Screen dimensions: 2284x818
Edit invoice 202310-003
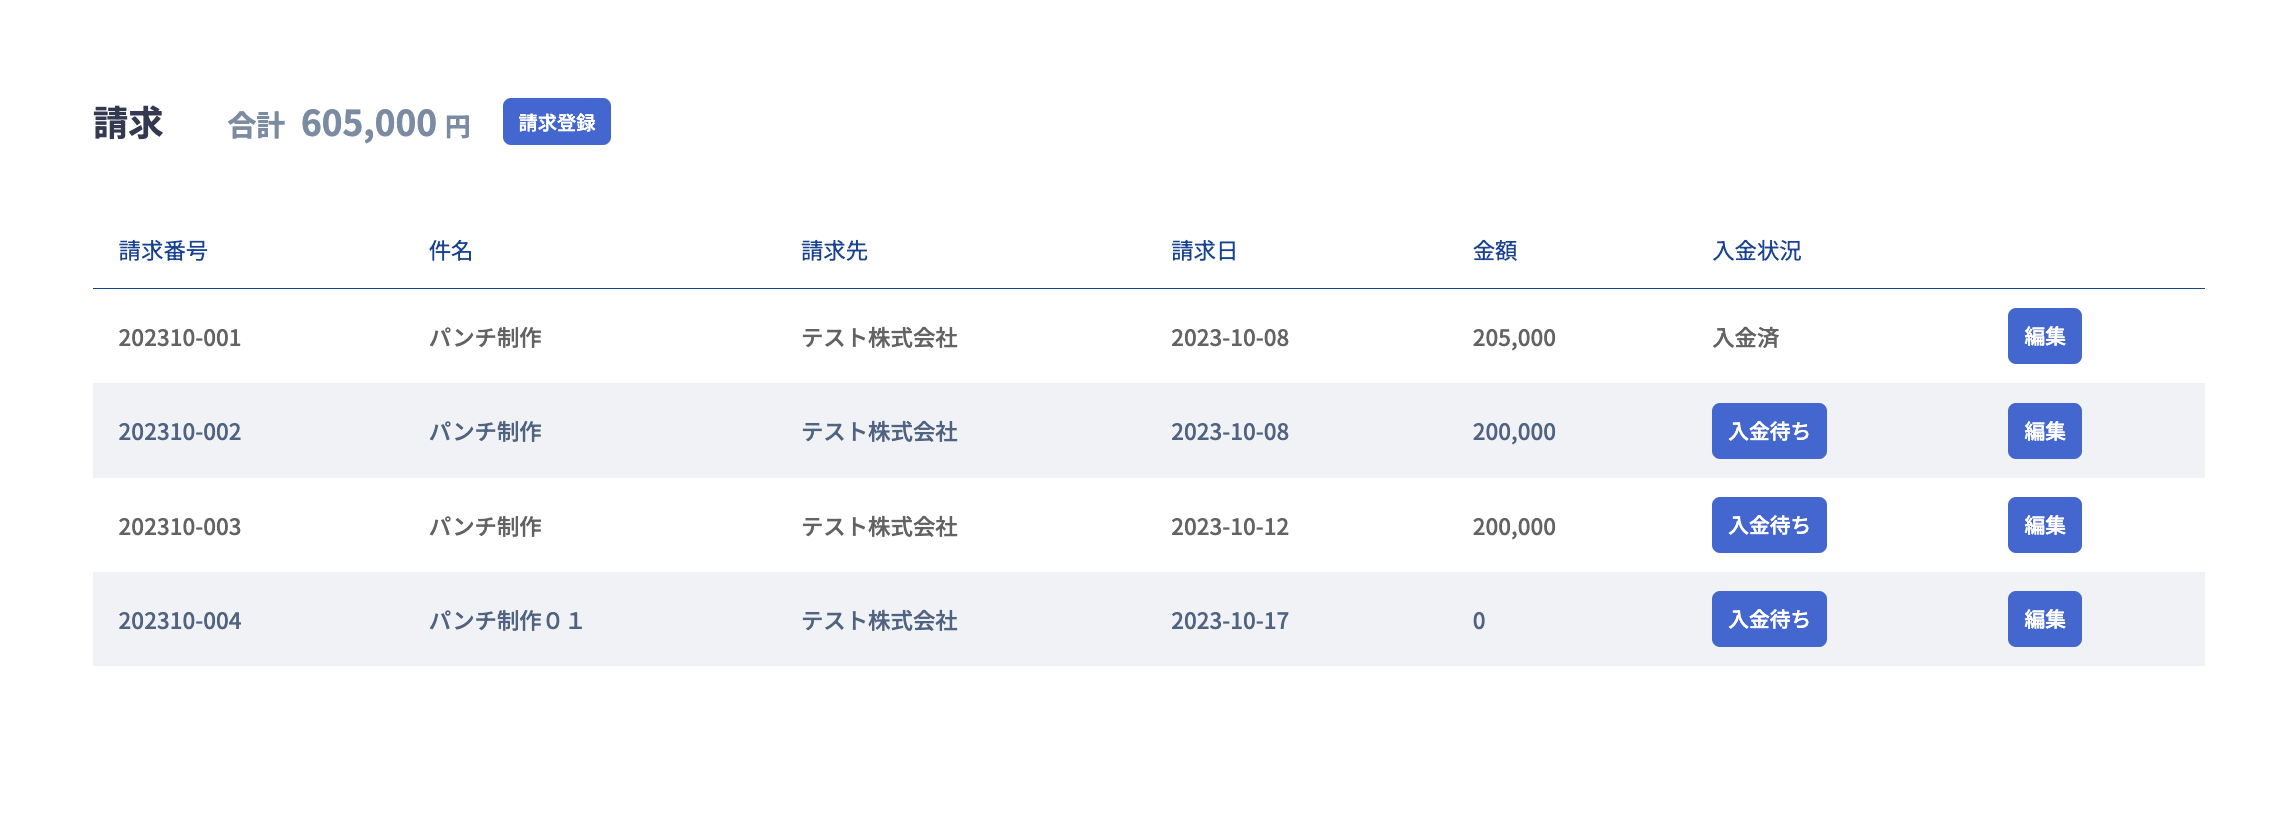[x=2043, y=525]
